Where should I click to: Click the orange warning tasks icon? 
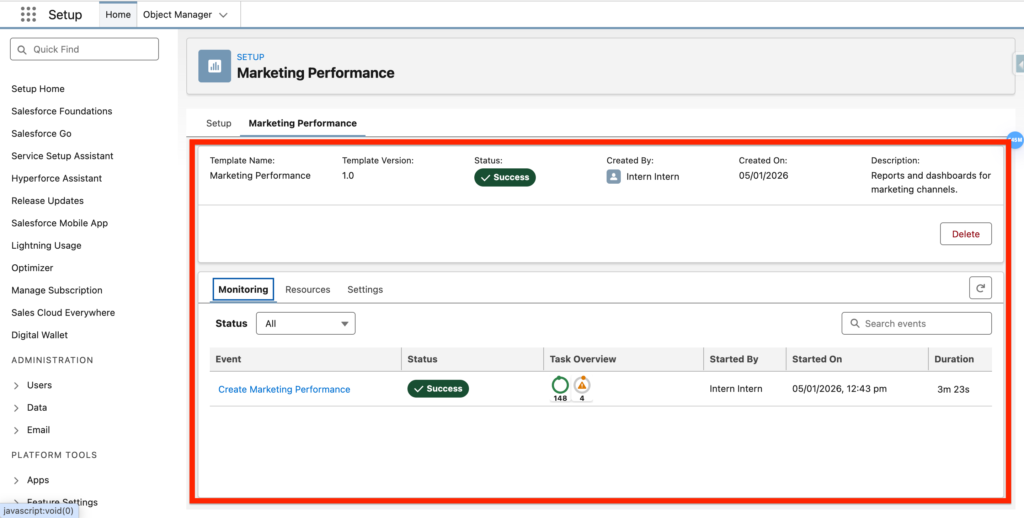582,385
